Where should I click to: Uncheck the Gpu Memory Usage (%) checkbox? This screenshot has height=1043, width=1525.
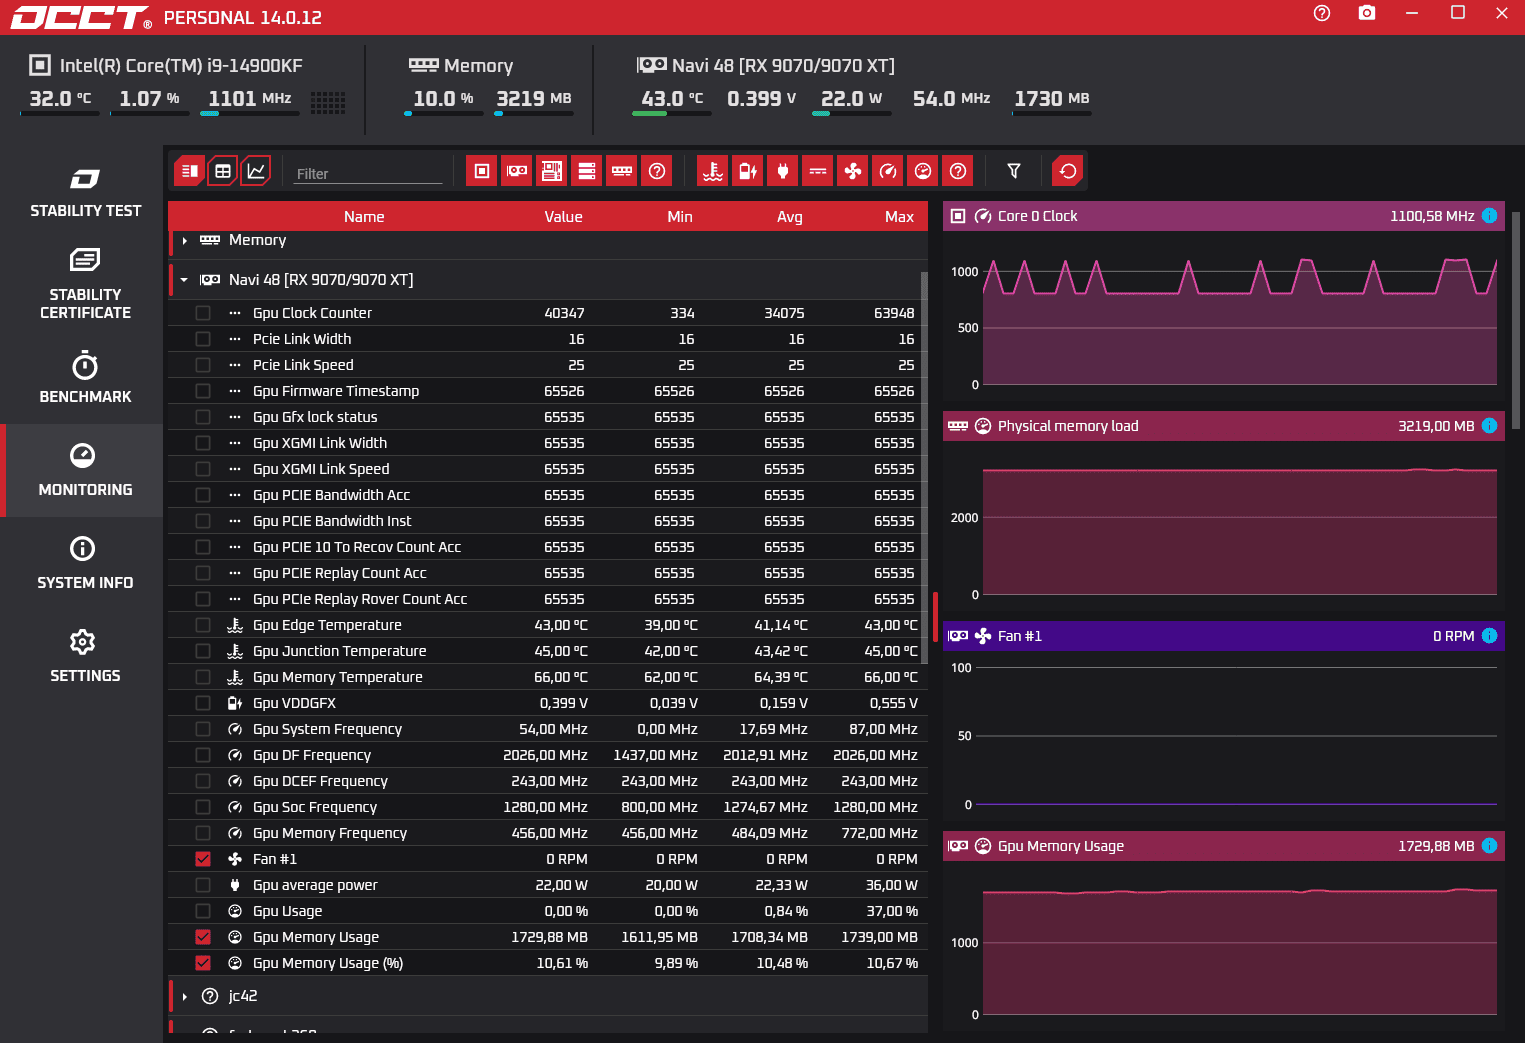pos(203,963)
